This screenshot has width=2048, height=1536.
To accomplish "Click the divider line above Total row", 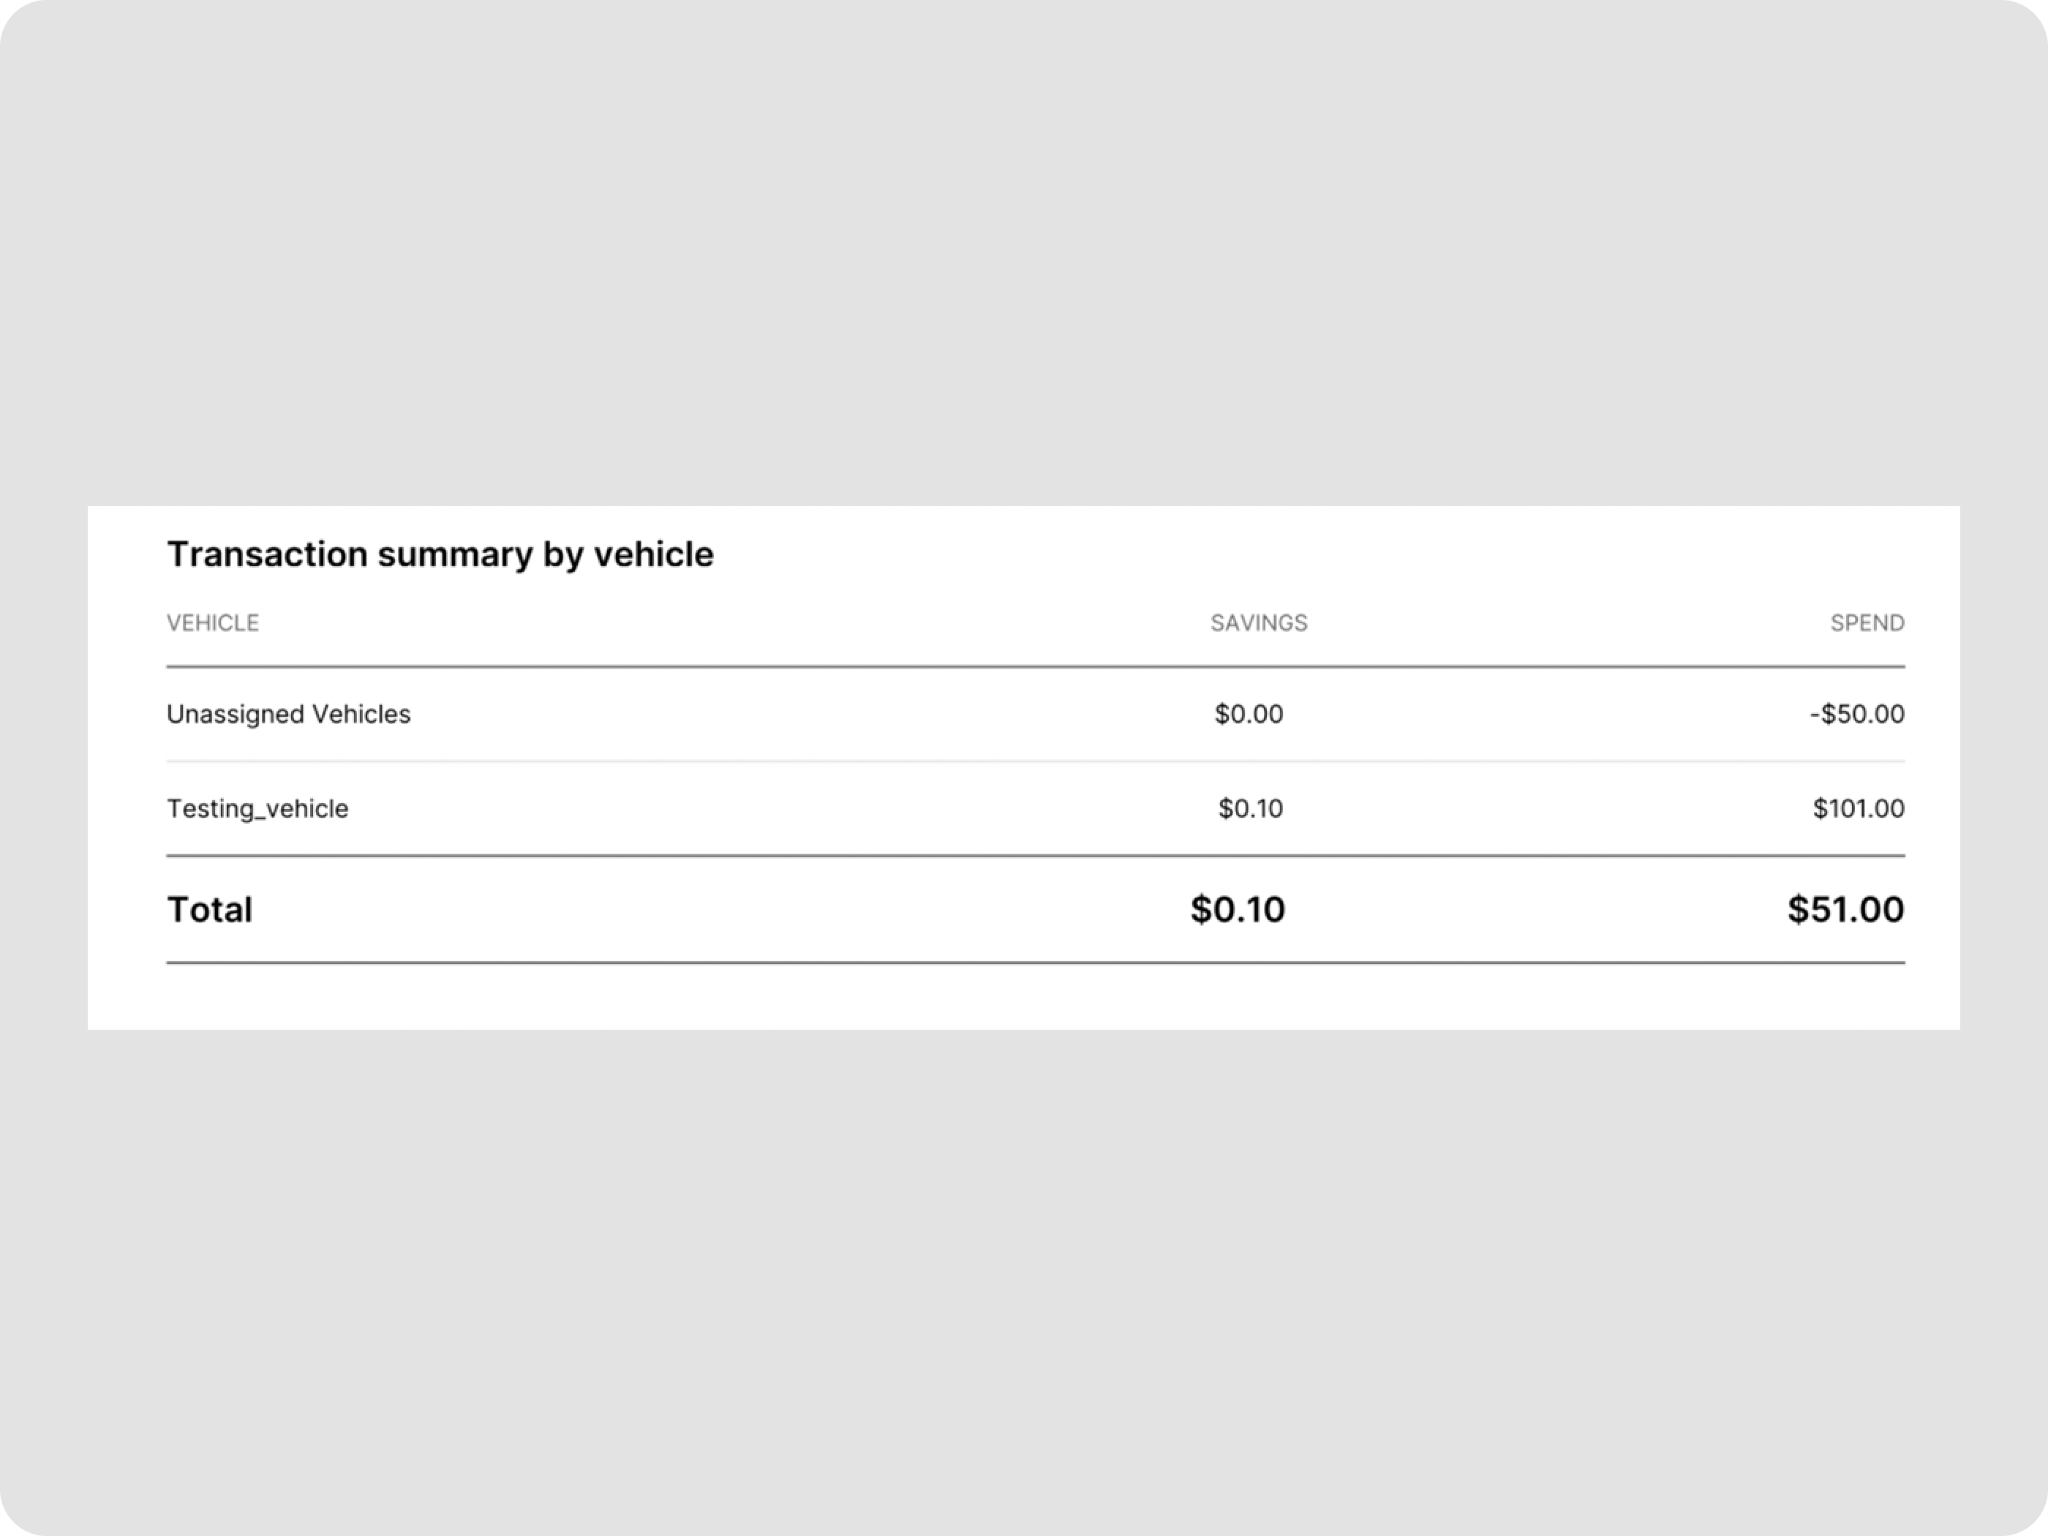I will (x=1035, y=855).
